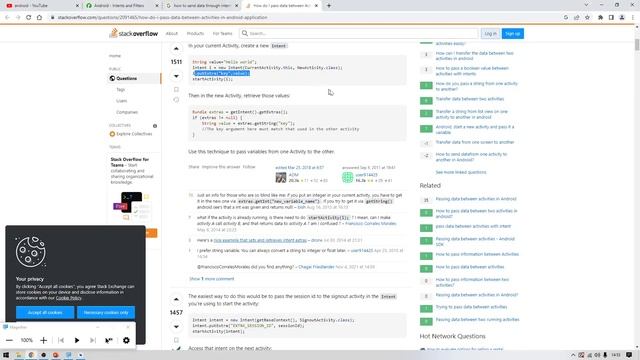Image resolution: width=640 pixels, height=360 pixels.
Task: Open the browser extensions puzzle icon
Action: coord(600,18)
